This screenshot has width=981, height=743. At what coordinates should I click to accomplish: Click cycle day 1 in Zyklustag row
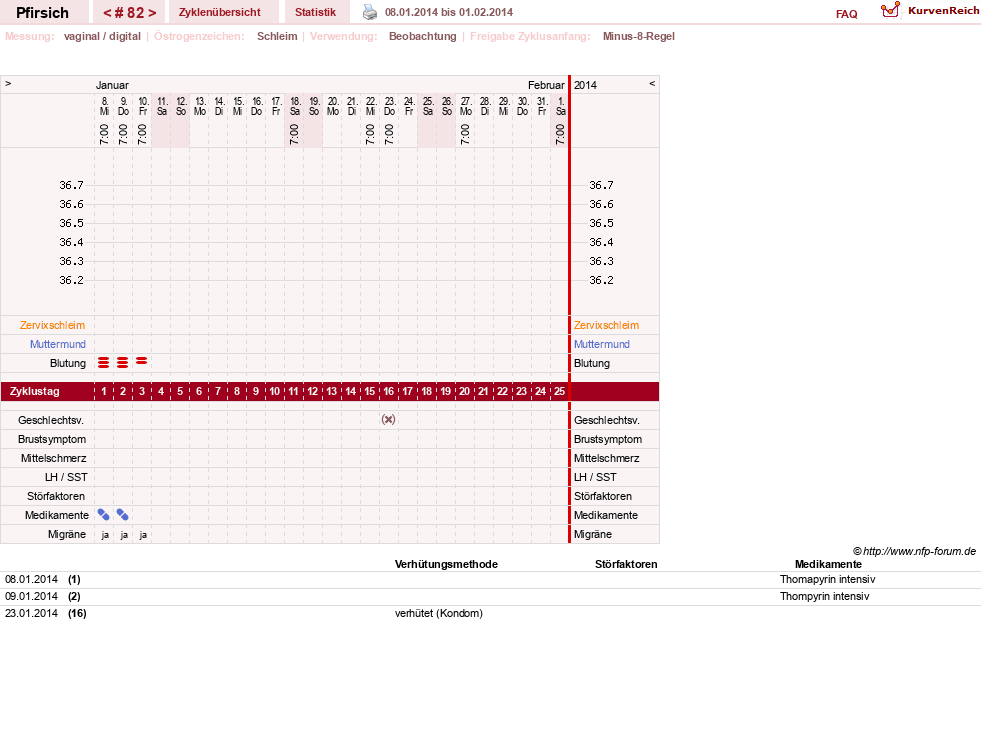pos(104,392)
